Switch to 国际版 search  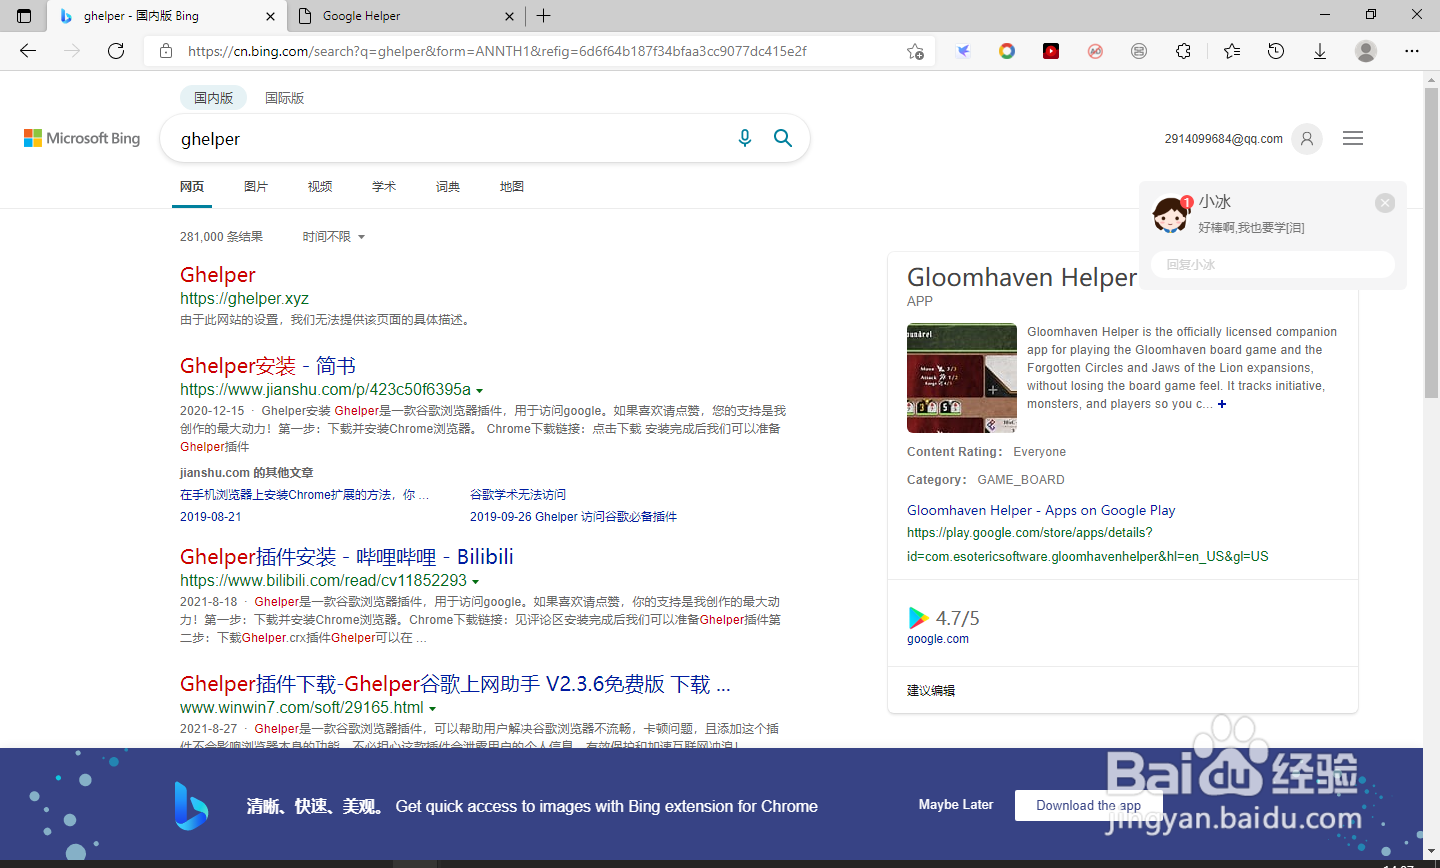pyautogui.click(x=284, y=98)
